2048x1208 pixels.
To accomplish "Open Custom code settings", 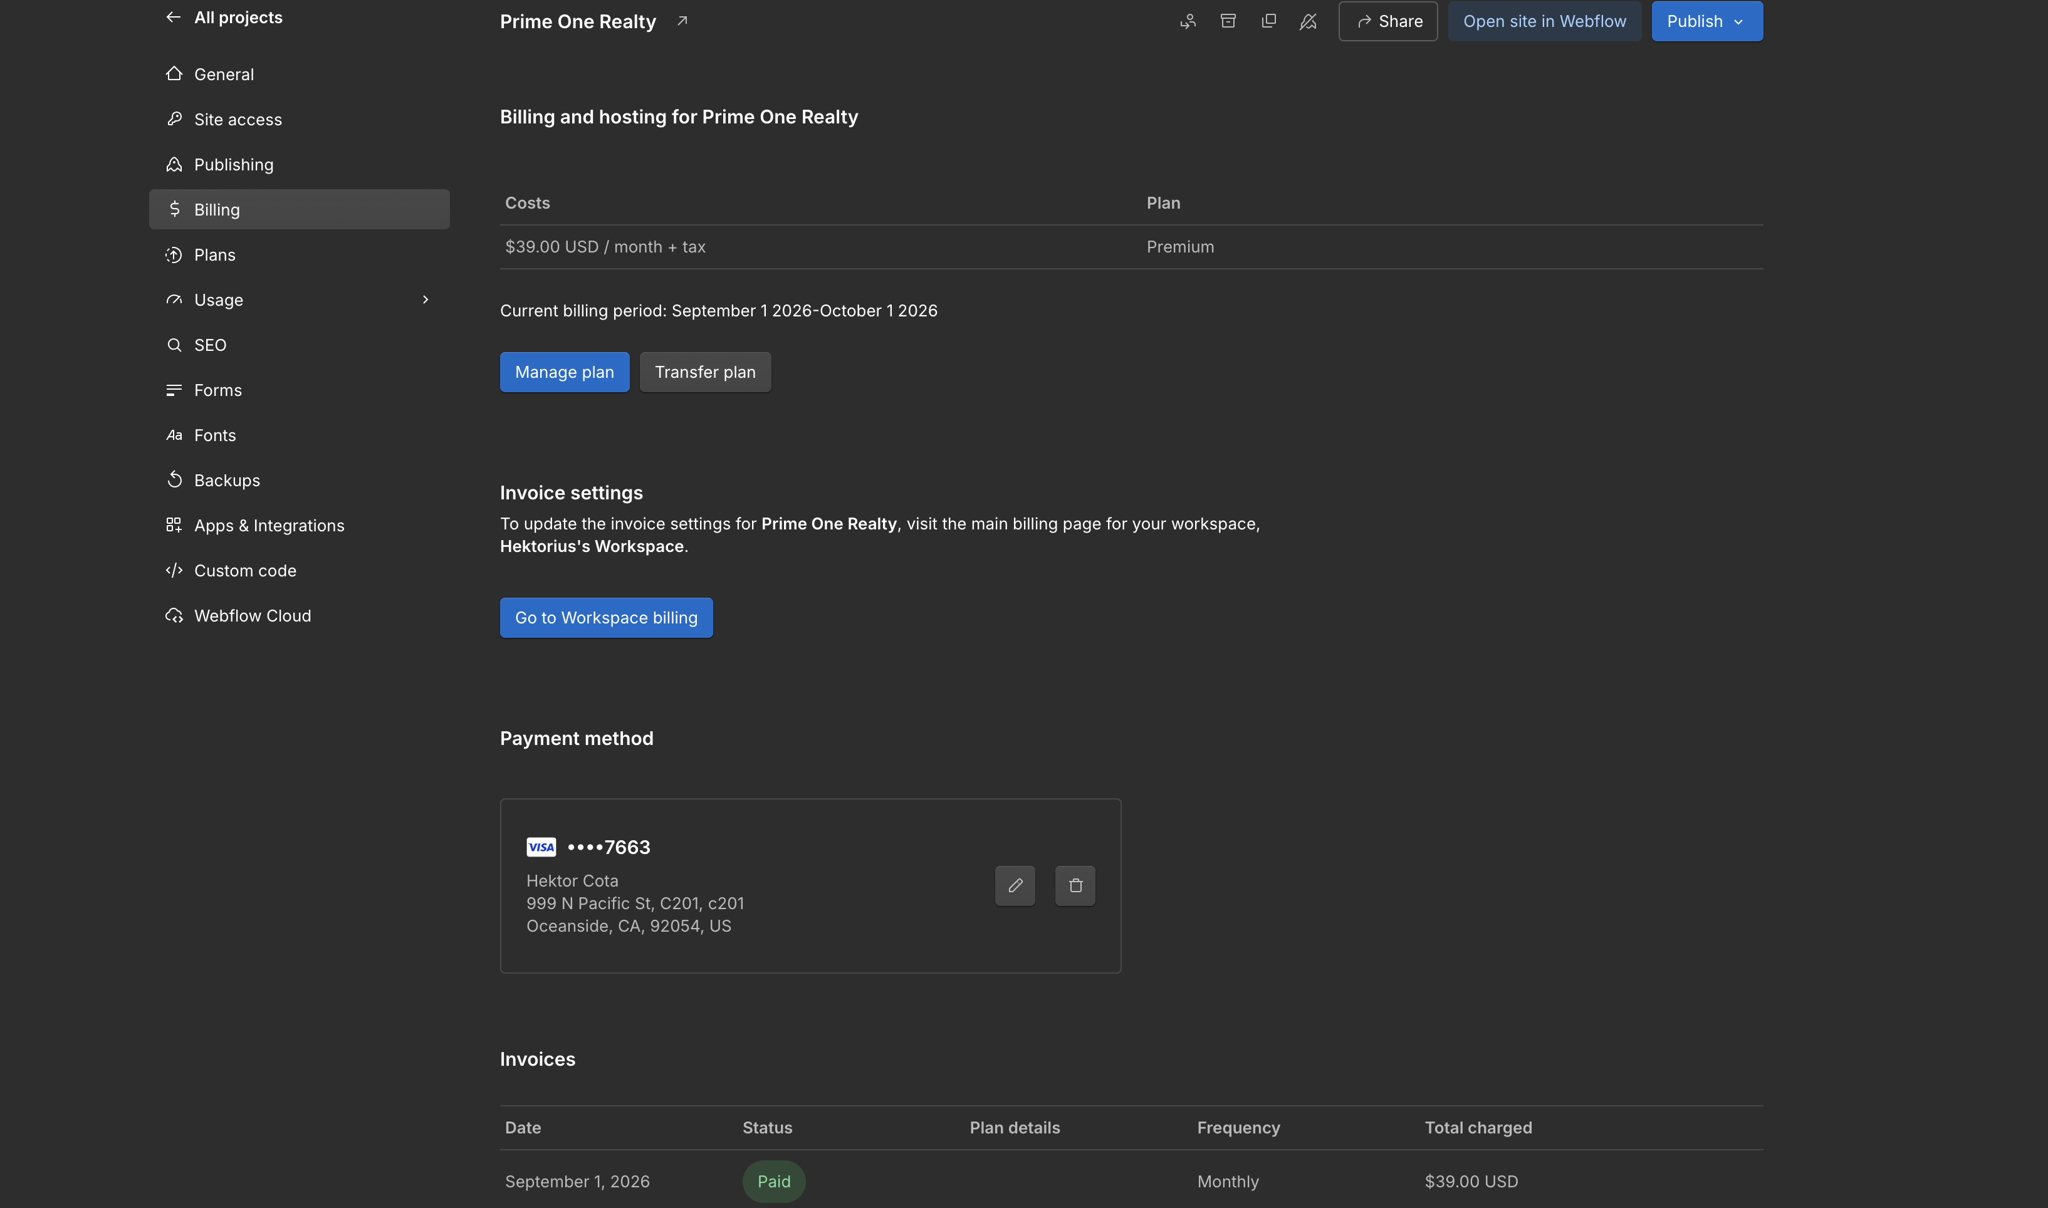I will pyautogui.click(x=299, y=570).
